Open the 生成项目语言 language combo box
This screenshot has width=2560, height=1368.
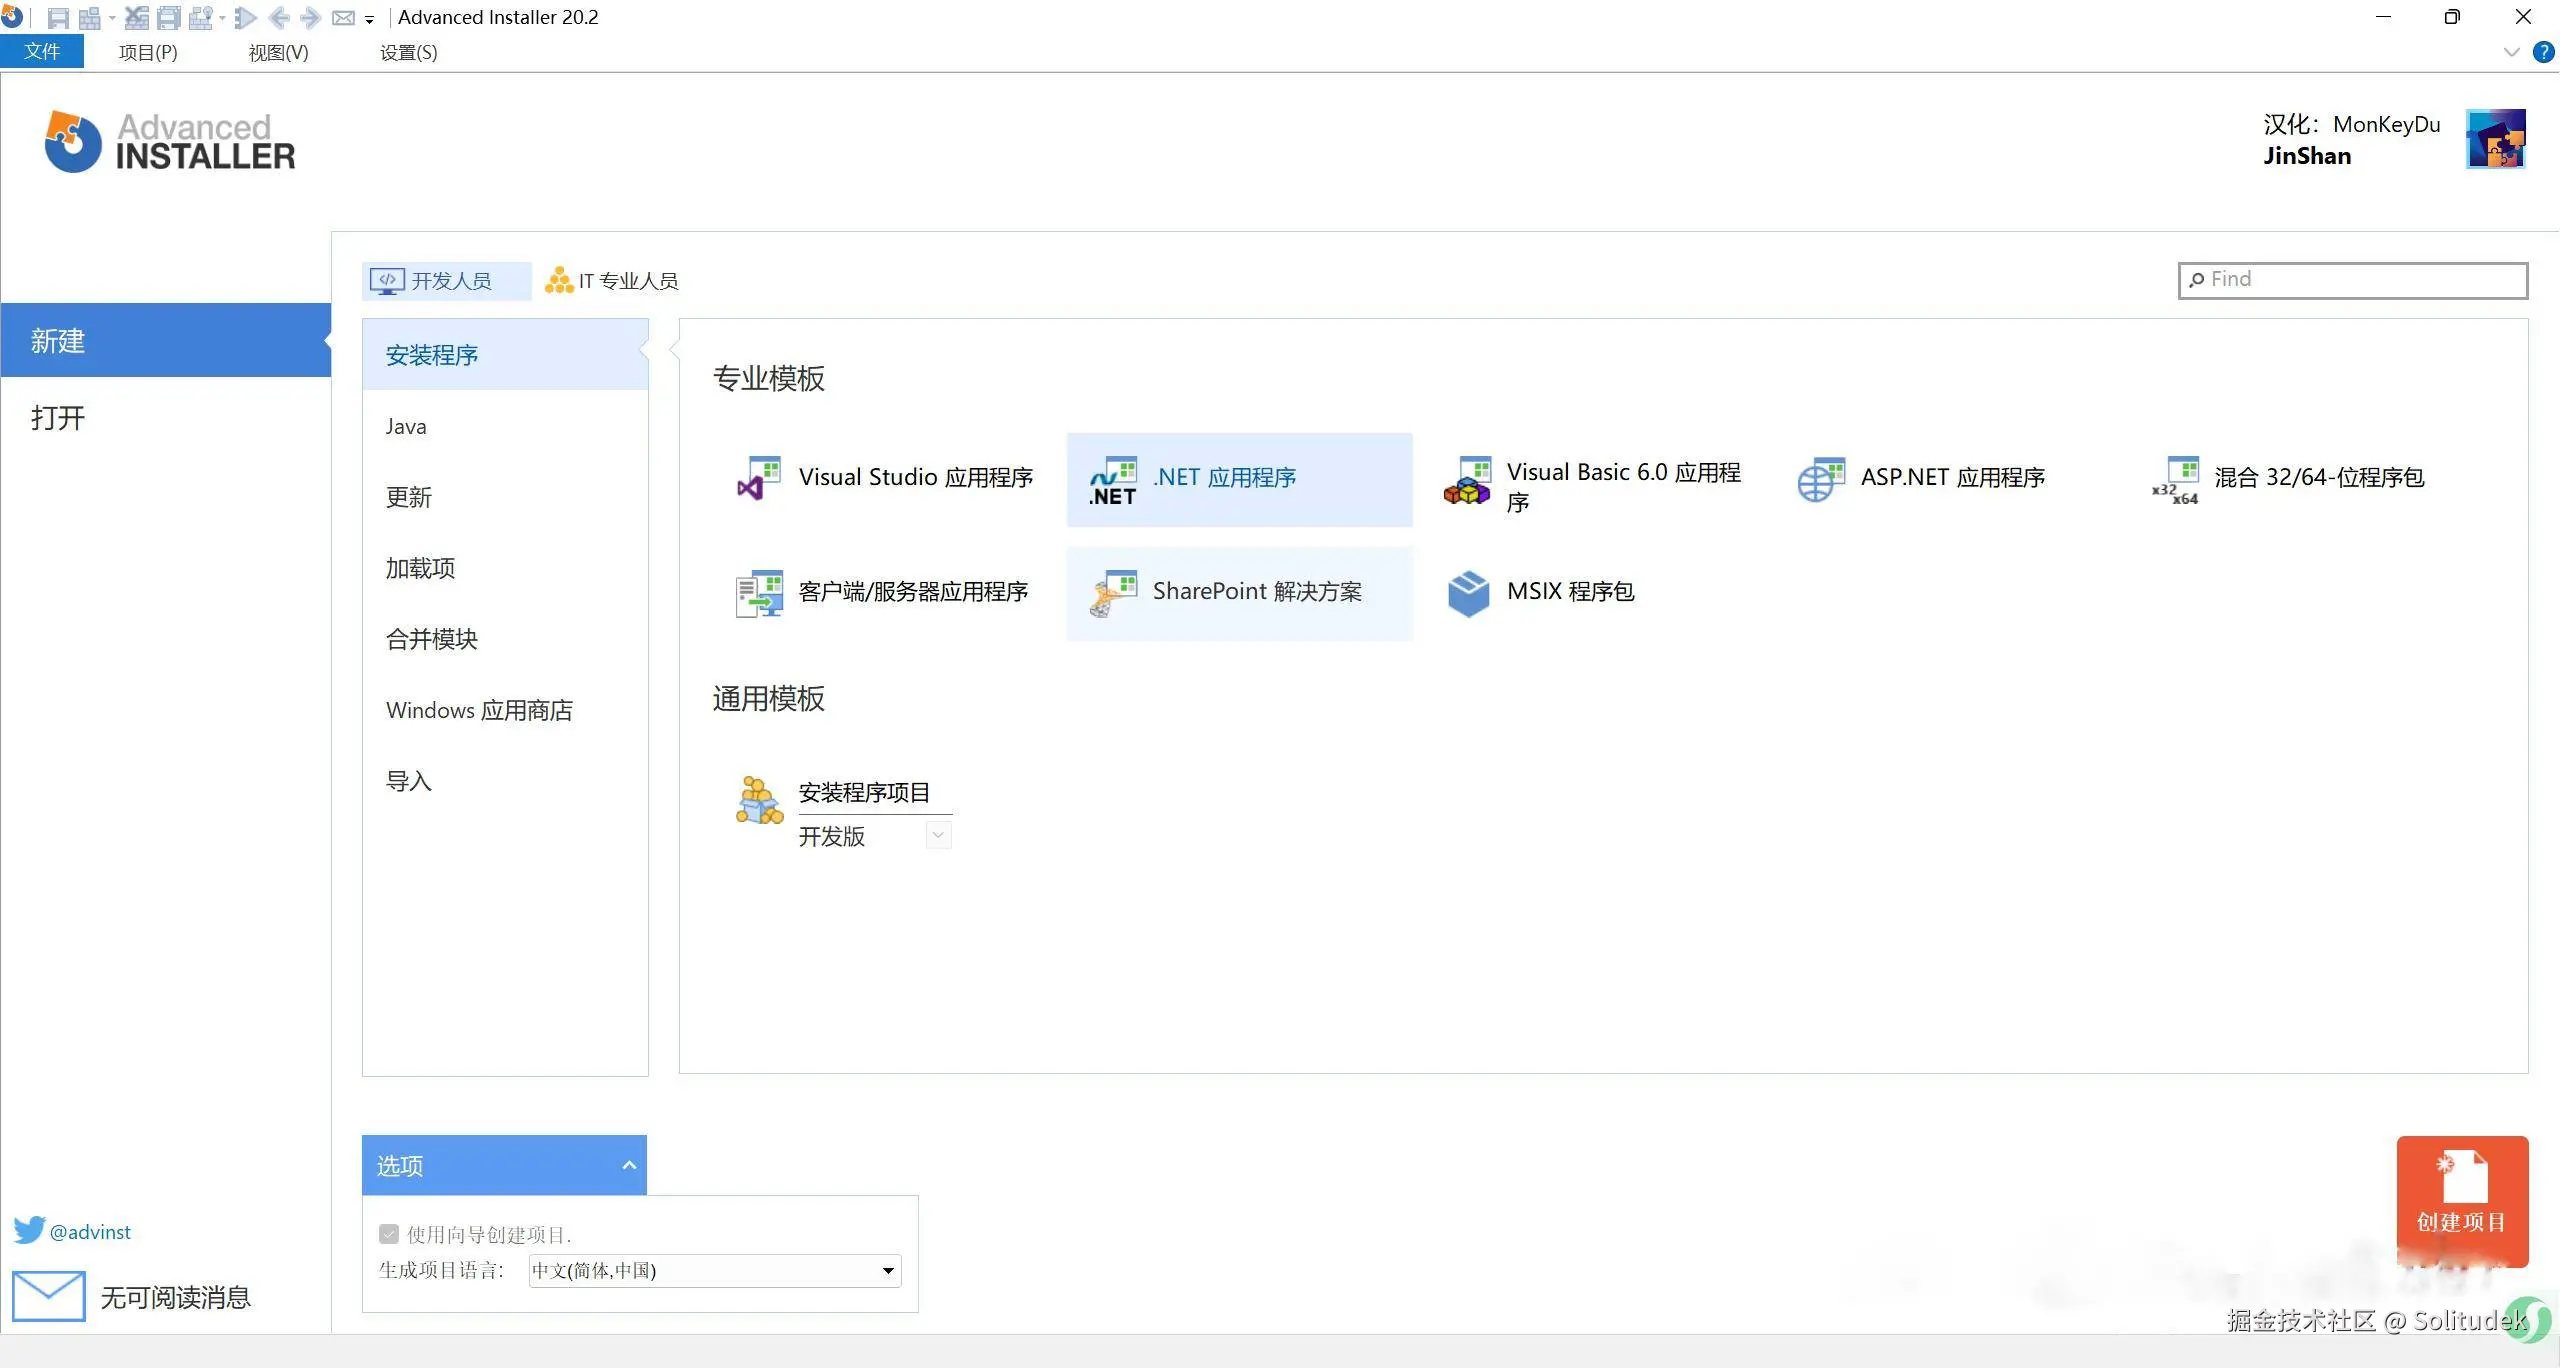click(715, 1271)
